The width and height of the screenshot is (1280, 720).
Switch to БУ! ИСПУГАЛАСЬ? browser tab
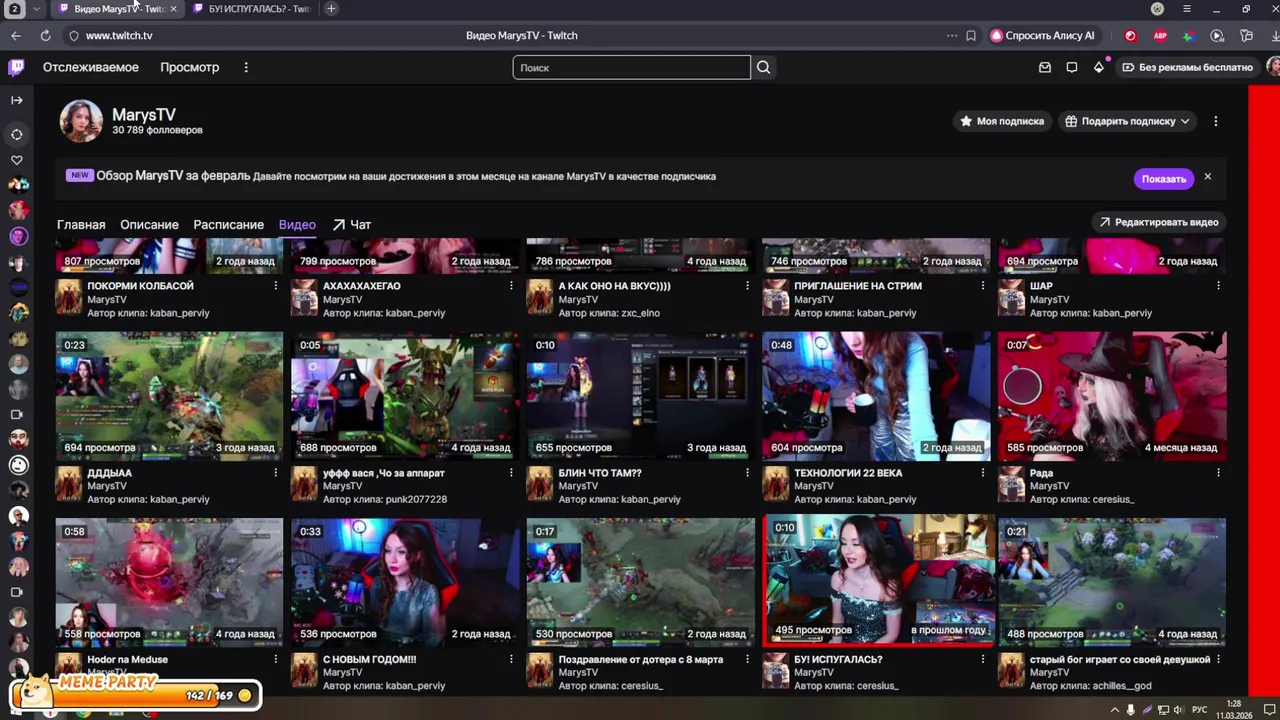252,9
